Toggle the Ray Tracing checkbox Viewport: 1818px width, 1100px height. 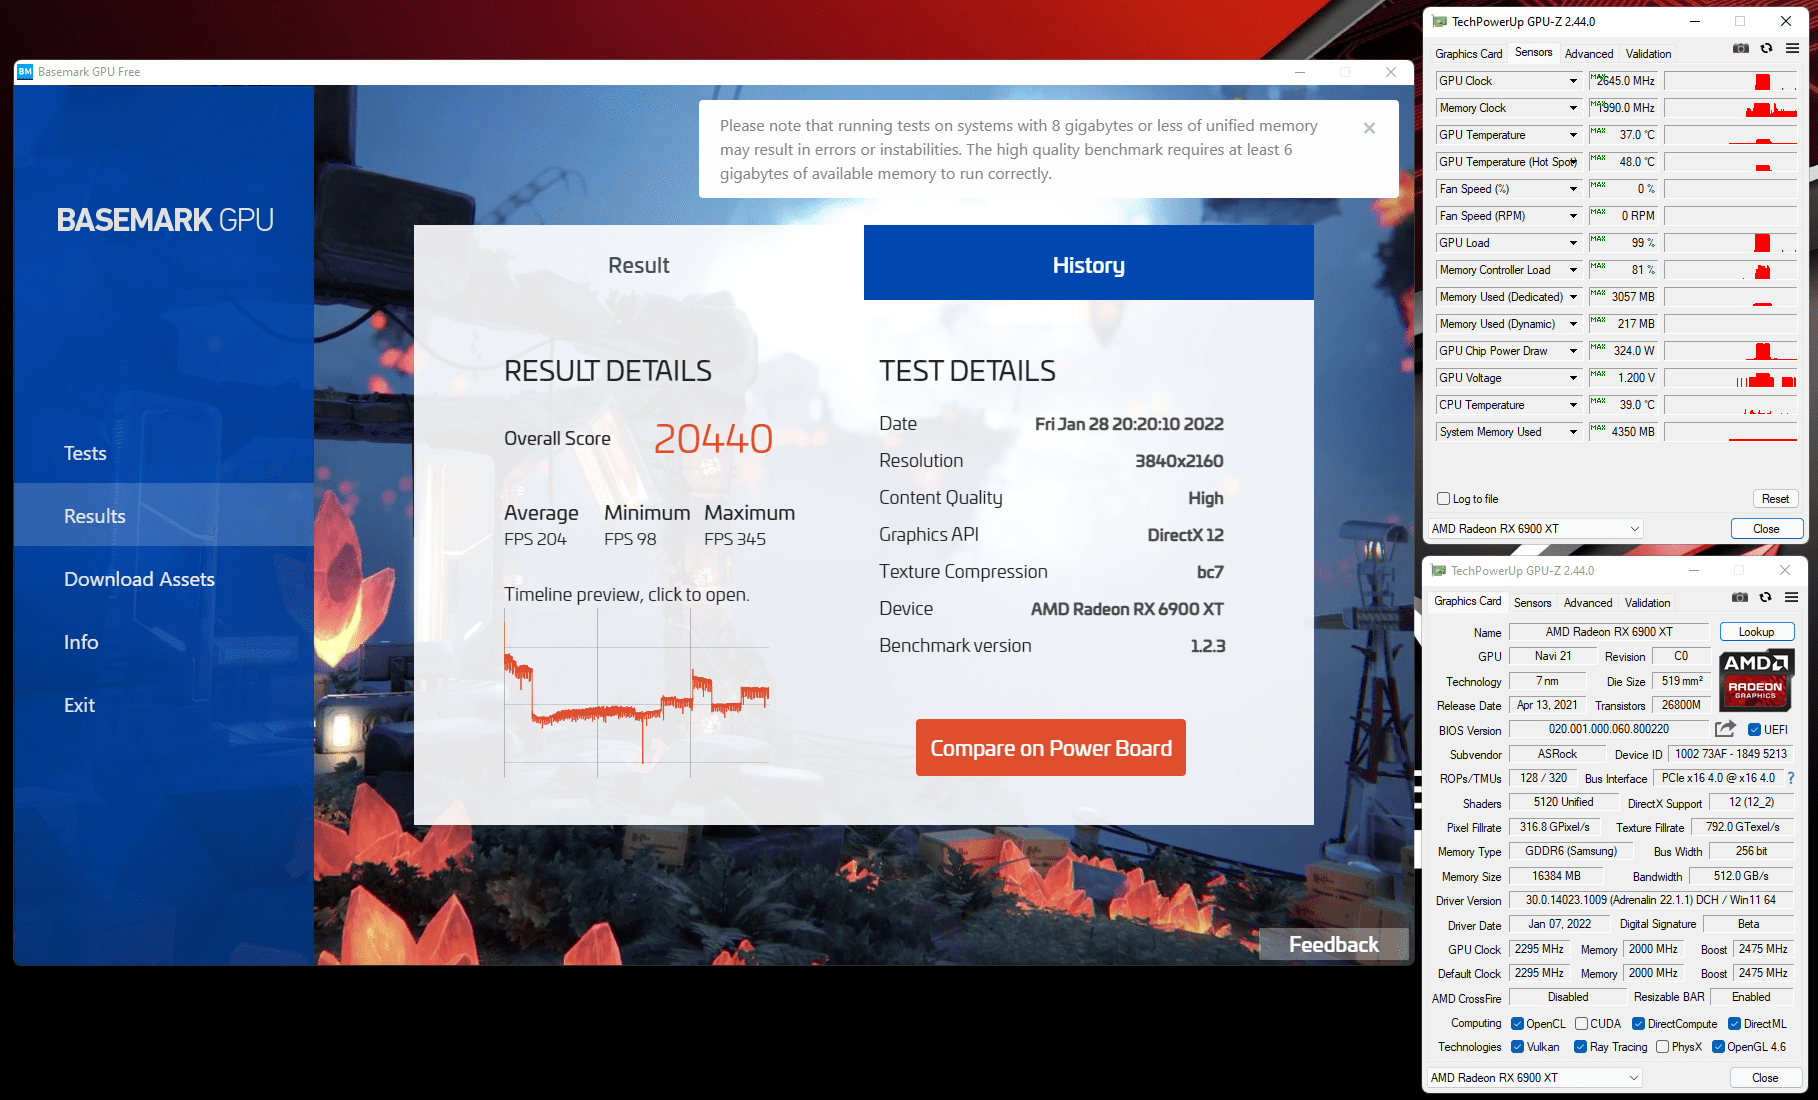1580,1047
